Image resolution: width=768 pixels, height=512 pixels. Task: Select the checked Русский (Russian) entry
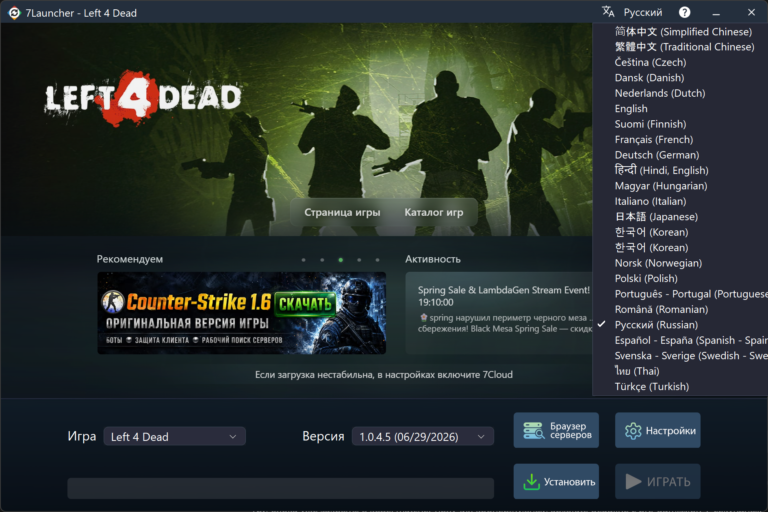pyautogui.click(x=656, y=325)
